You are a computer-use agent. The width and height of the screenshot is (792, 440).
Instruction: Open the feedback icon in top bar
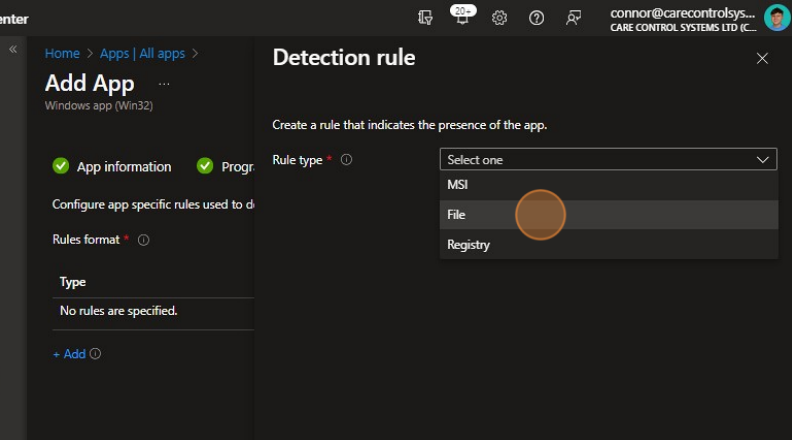[x=573, y=18]
